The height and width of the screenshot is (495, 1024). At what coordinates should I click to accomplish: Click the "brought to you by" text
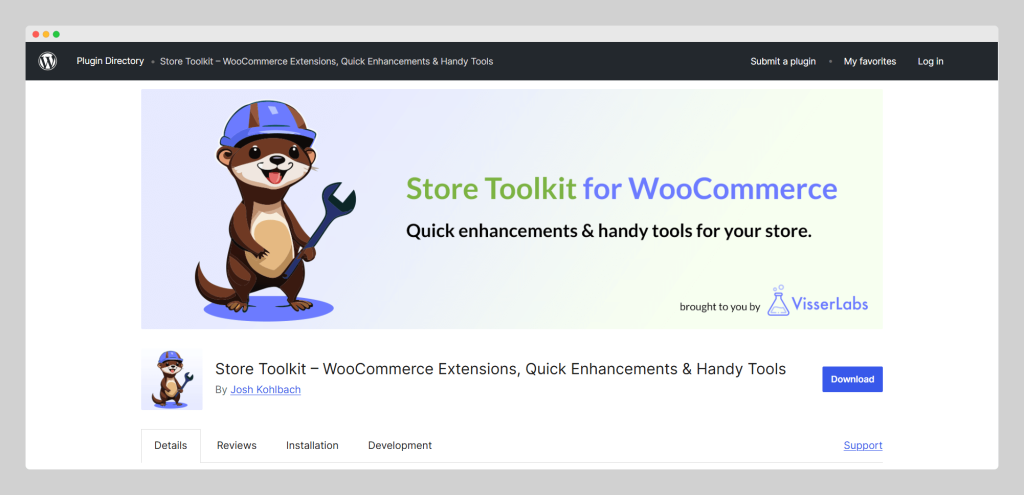[720, 307]
